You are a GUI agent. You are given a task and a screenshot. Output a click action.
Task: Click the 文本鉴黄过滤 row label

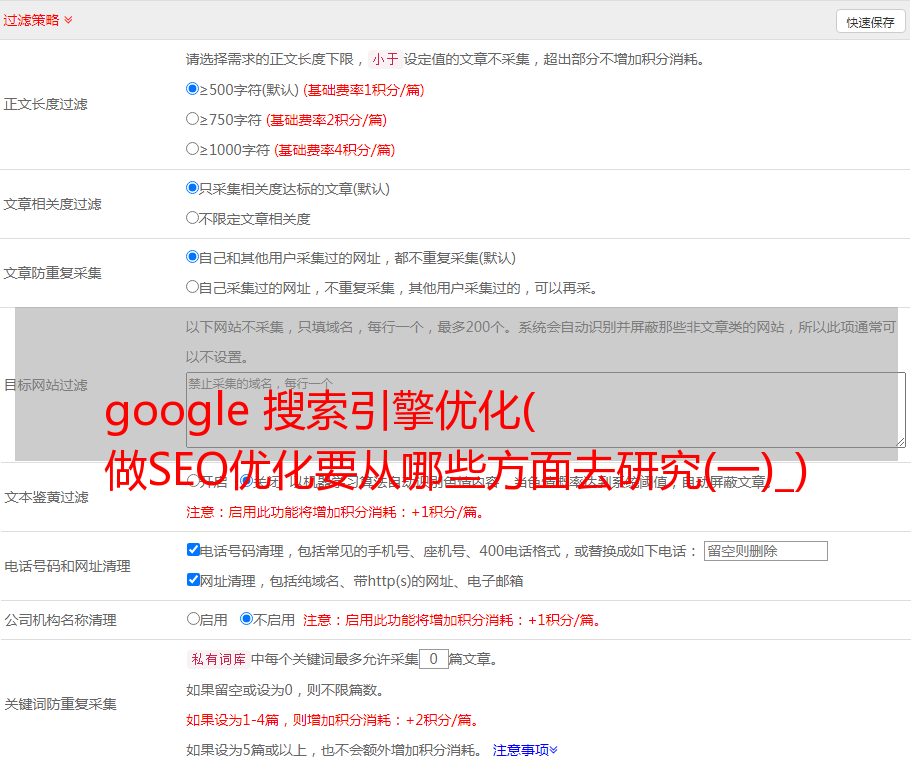[46, 497]
